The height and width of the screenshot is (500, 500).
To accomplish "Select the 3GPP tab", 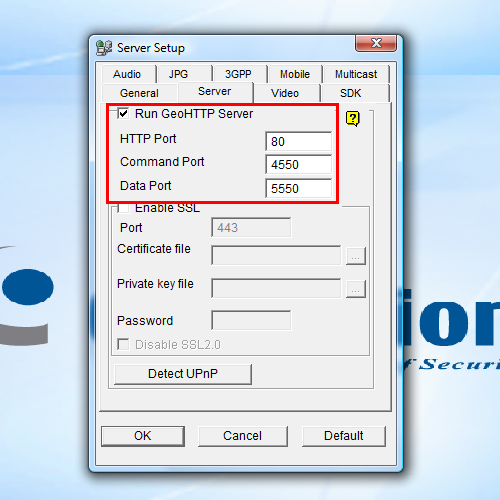I will coord(238,74).
